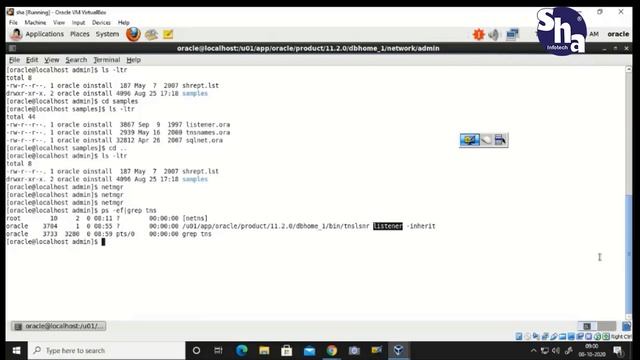
Task: Click VirtualBox icon in Windows taskbar
Action: click(x=398, y=350)
